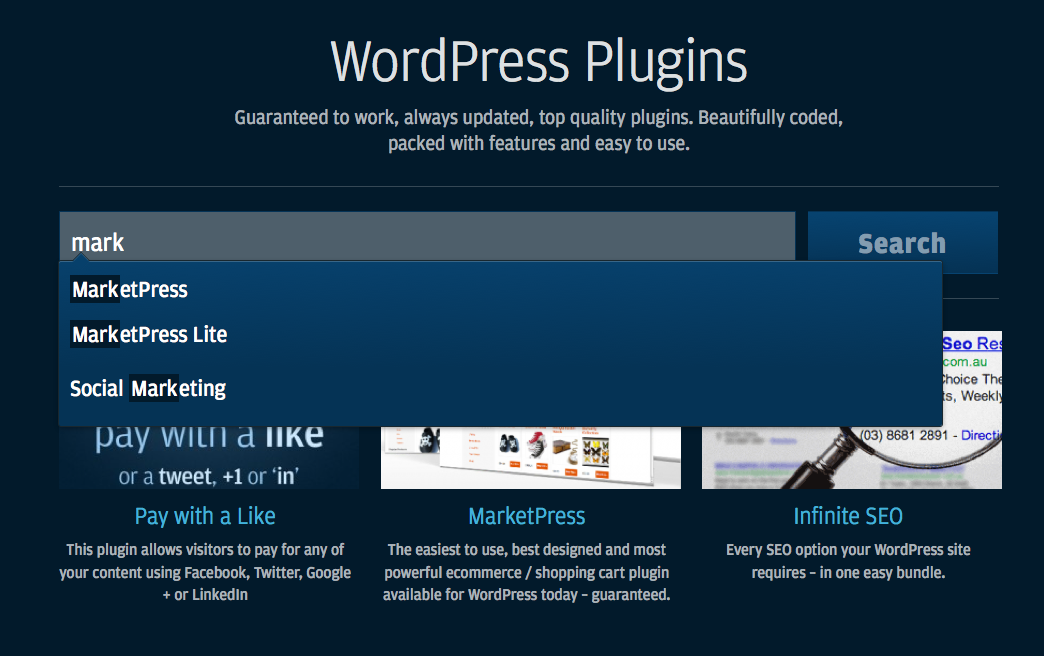Open the MarketPress plugin title link
The height and width of the screenshot is (656, 1044).
click(x=527, y=516)
